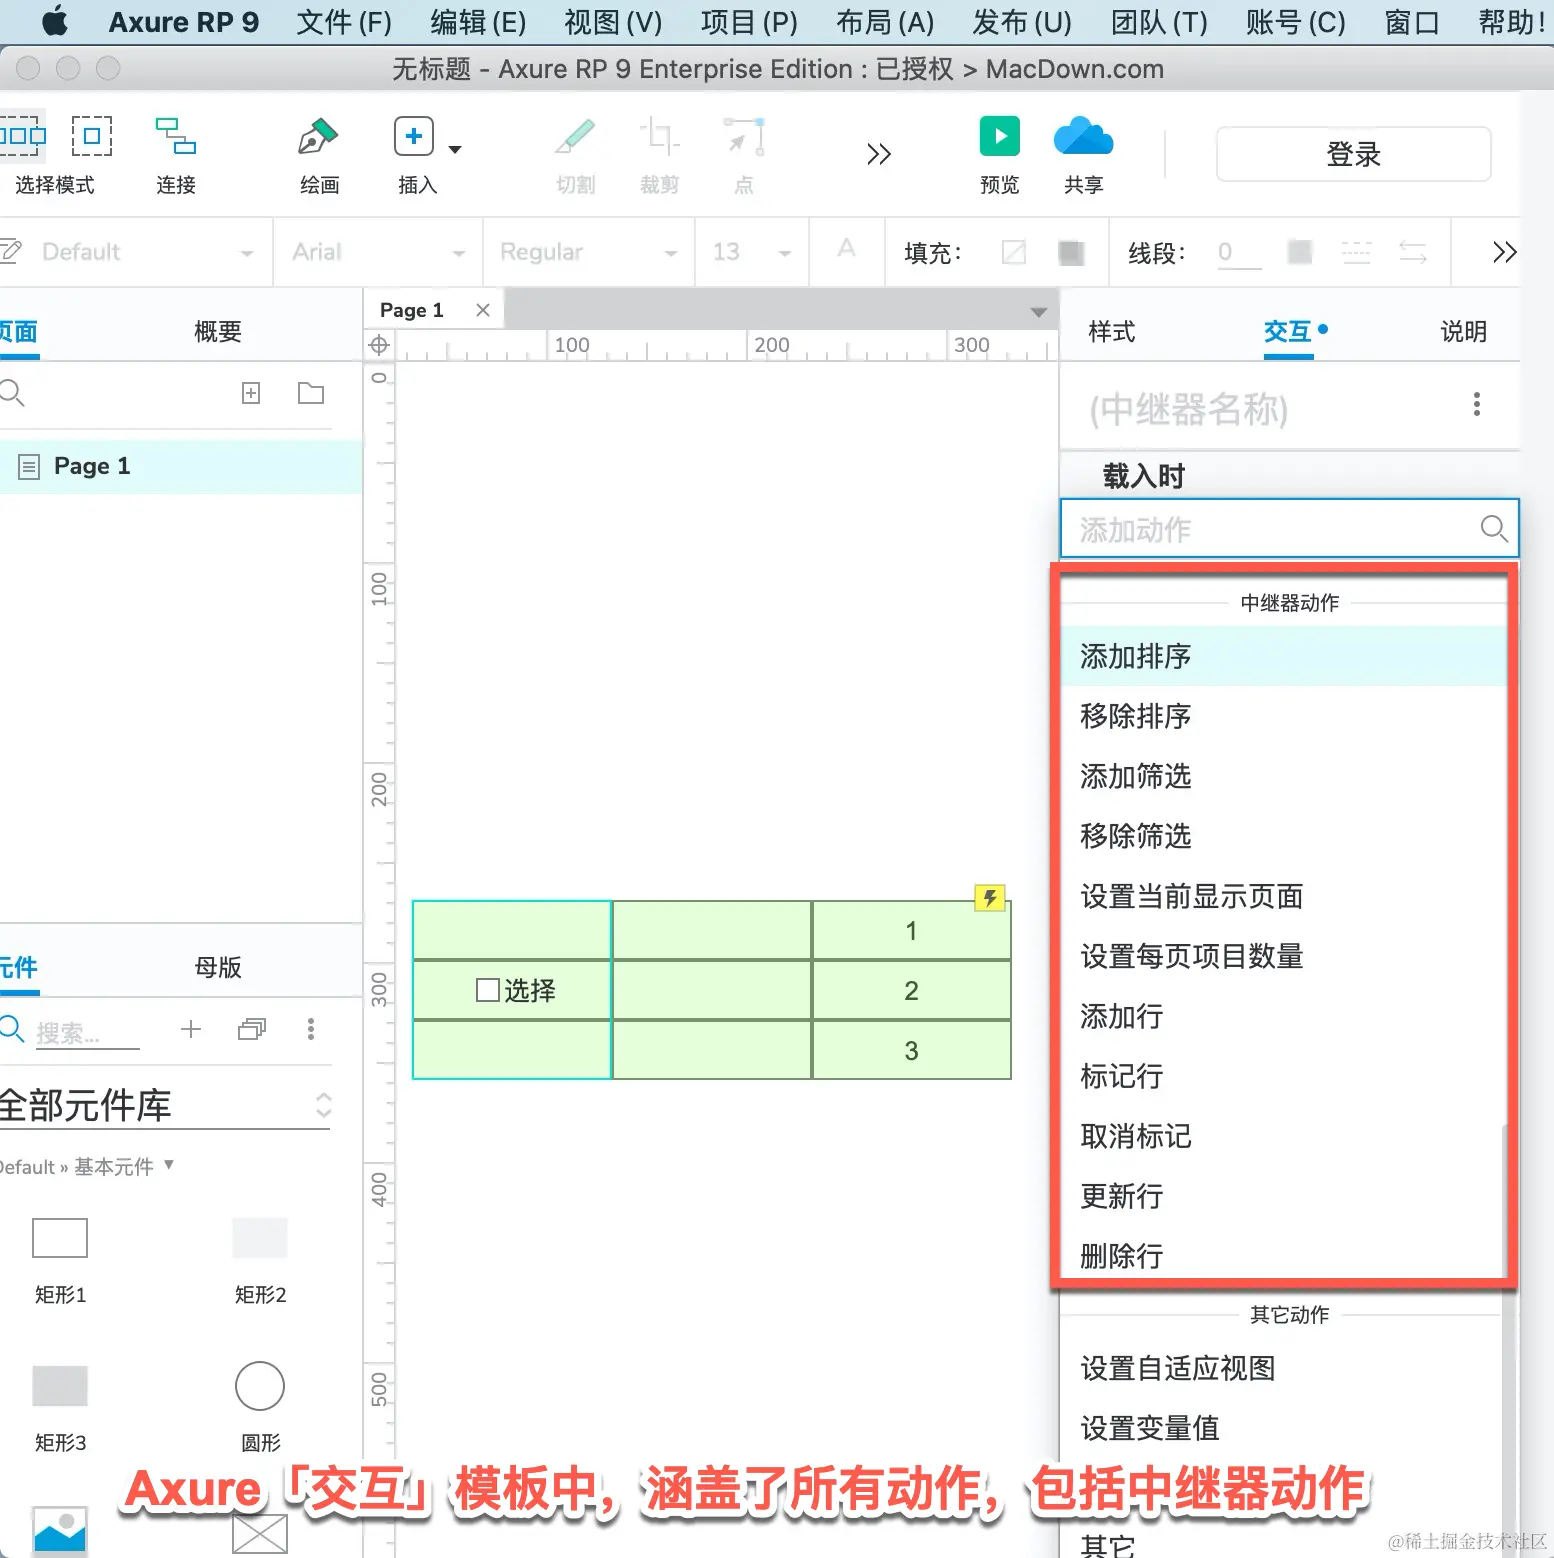The width and height of the screenshot is (1554, 1558).
Task: Click the Preview (预览) play icon
Action: point(999,136)
